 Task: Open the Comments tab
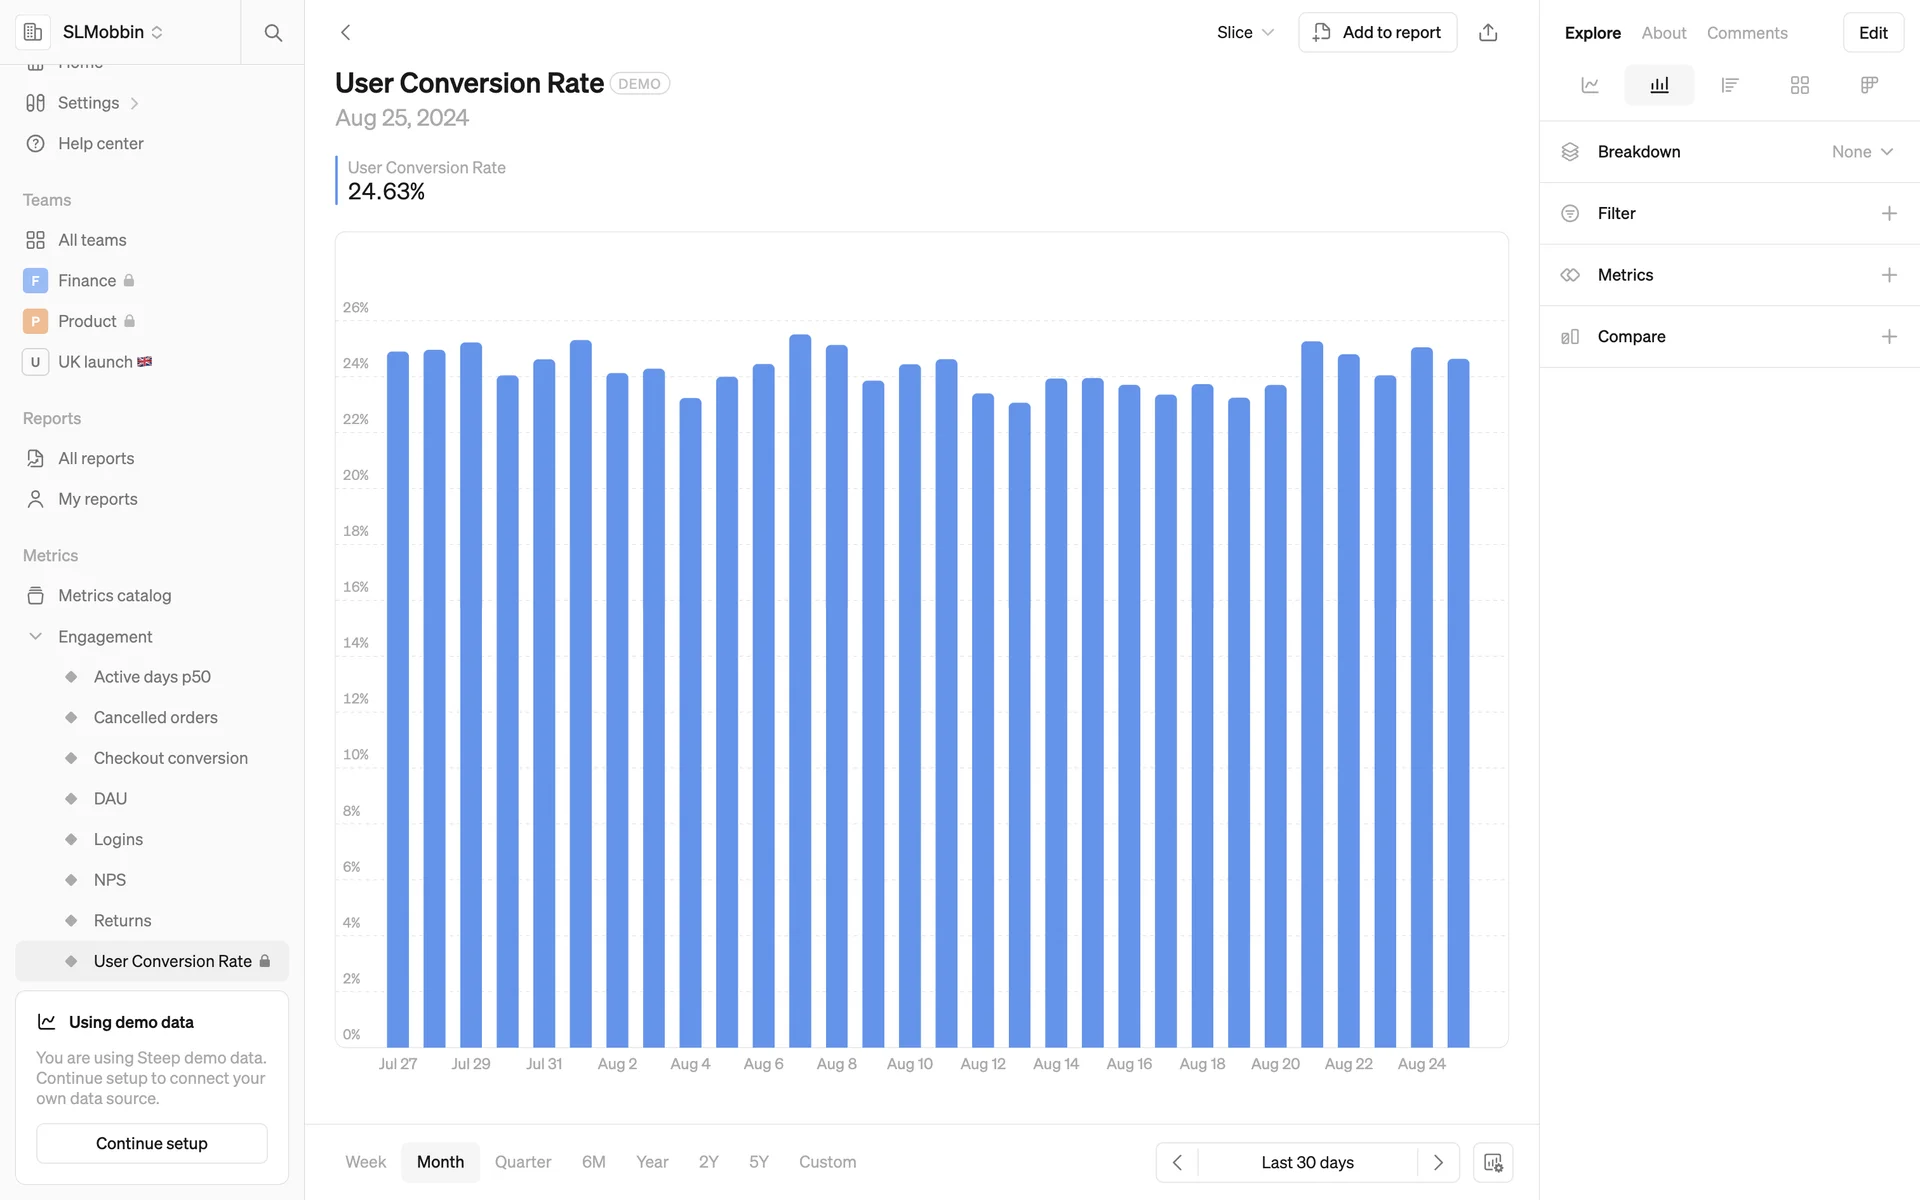(x=1747, y=33)
